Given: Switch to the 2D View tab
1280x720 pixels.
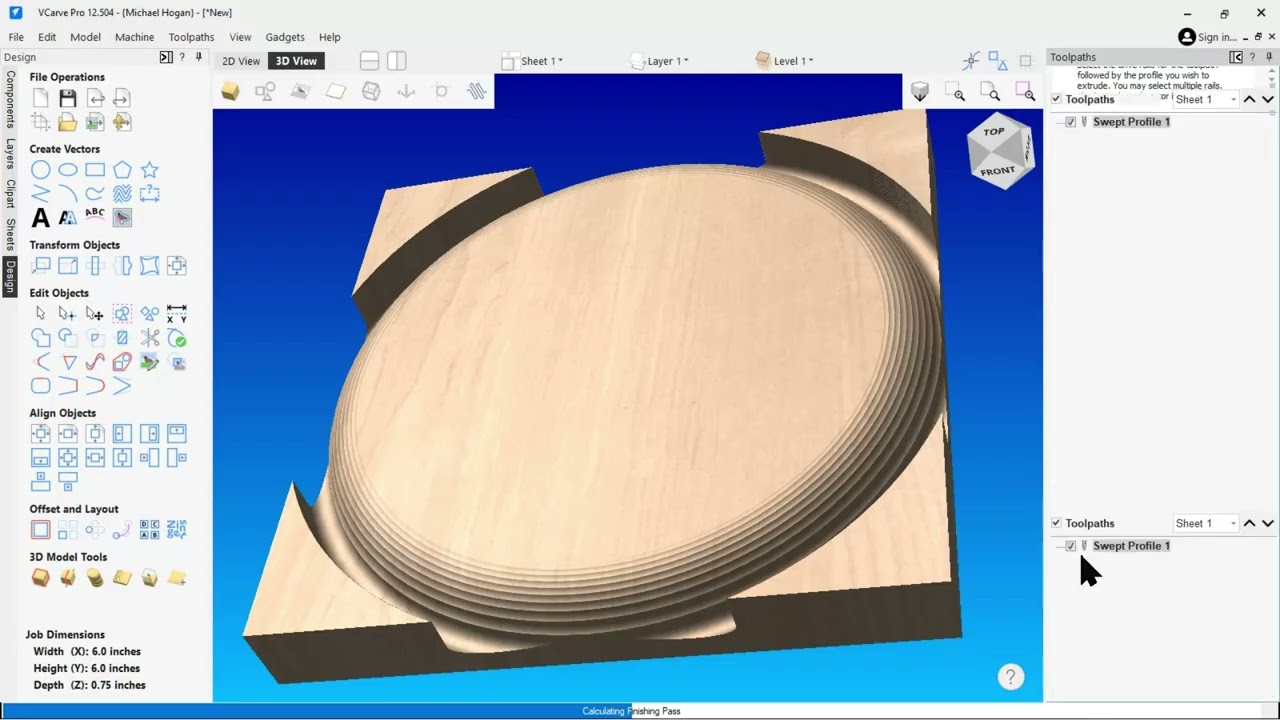Looking at the screenshot, I should click(241, 61).
